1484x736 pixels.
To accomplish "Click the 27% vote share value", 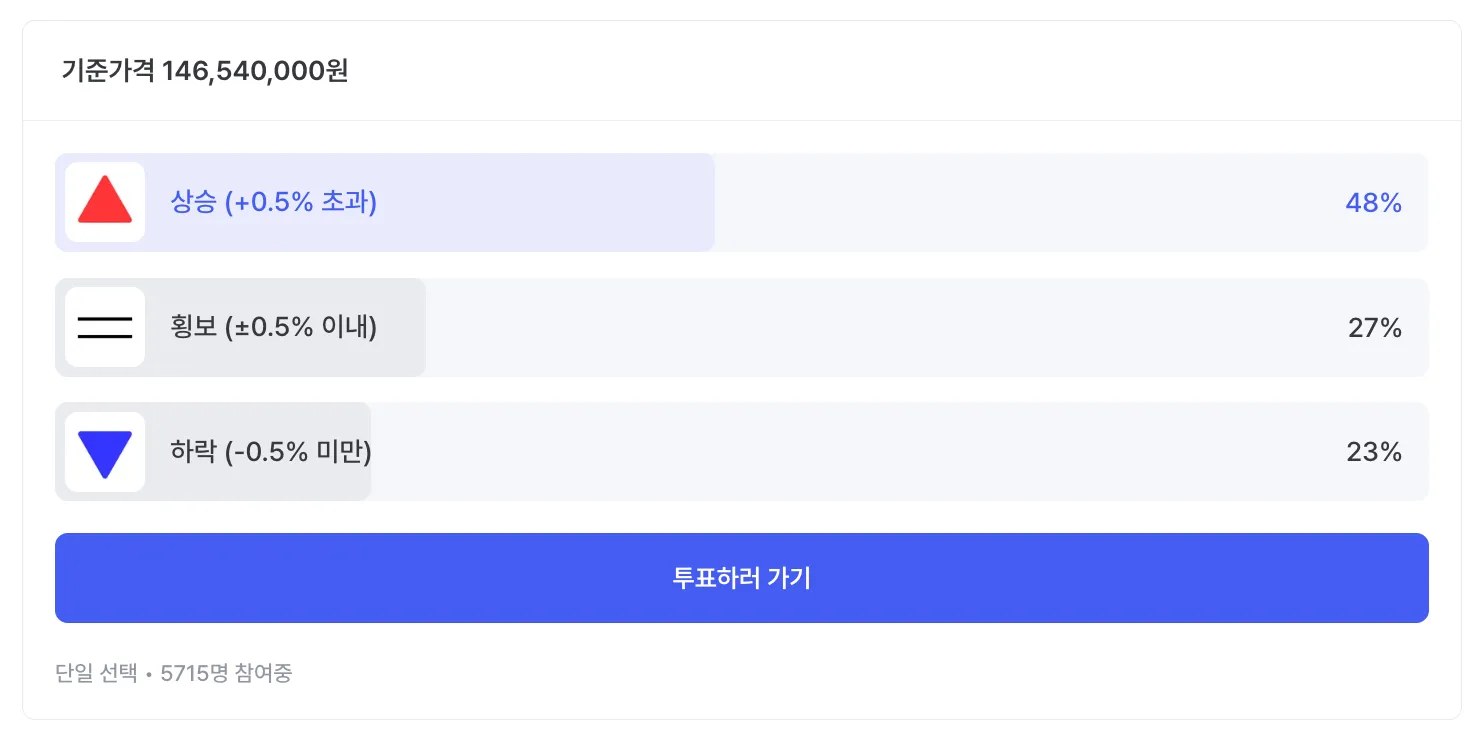I will (1374, 328).
